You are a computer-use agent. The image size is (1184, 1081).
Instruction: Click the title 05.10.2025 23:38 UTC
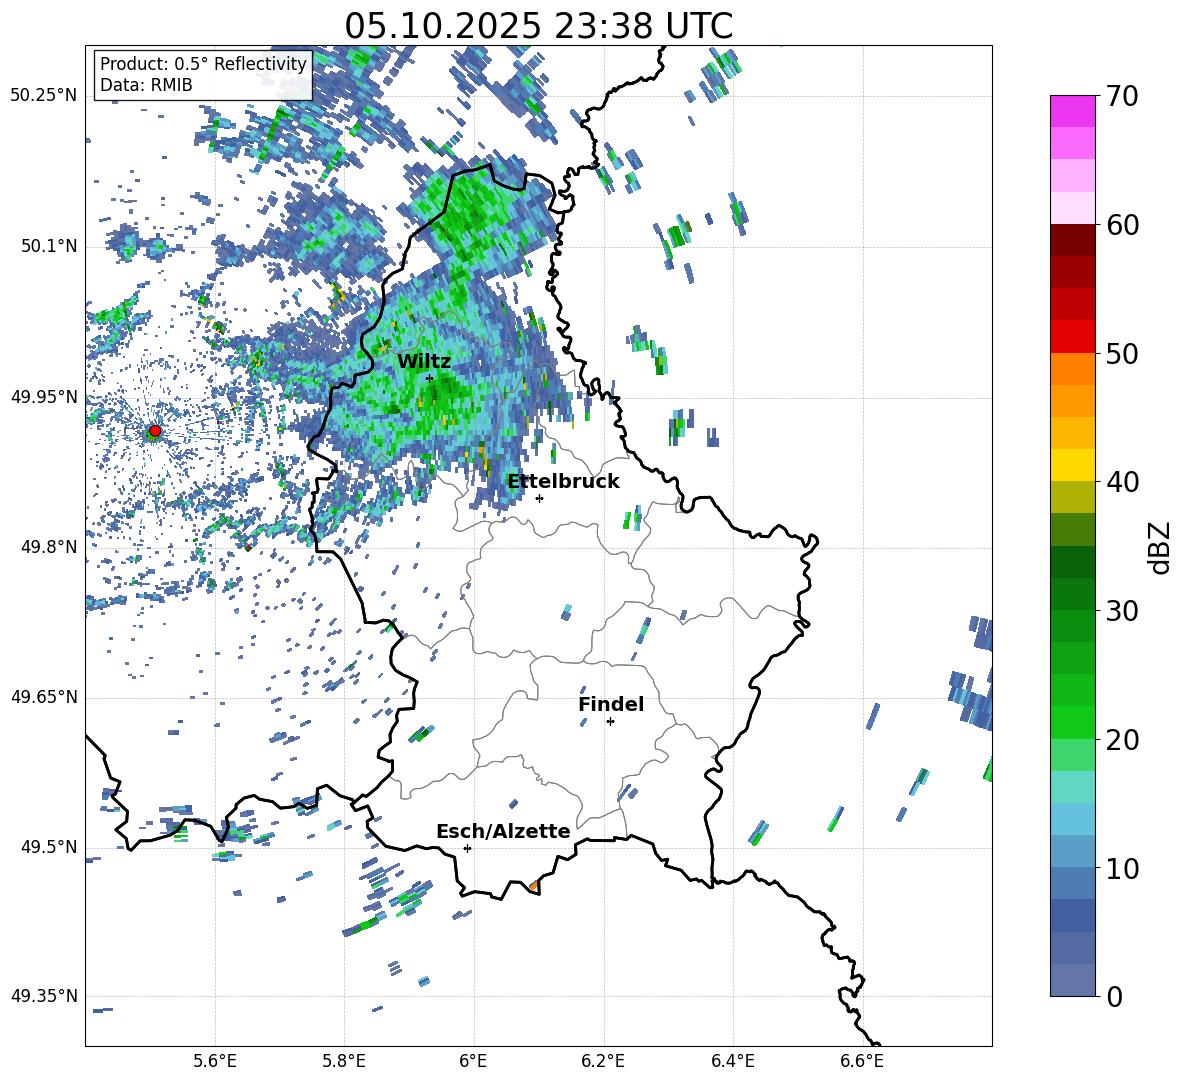pyautogui.click(x=538, y=26)
